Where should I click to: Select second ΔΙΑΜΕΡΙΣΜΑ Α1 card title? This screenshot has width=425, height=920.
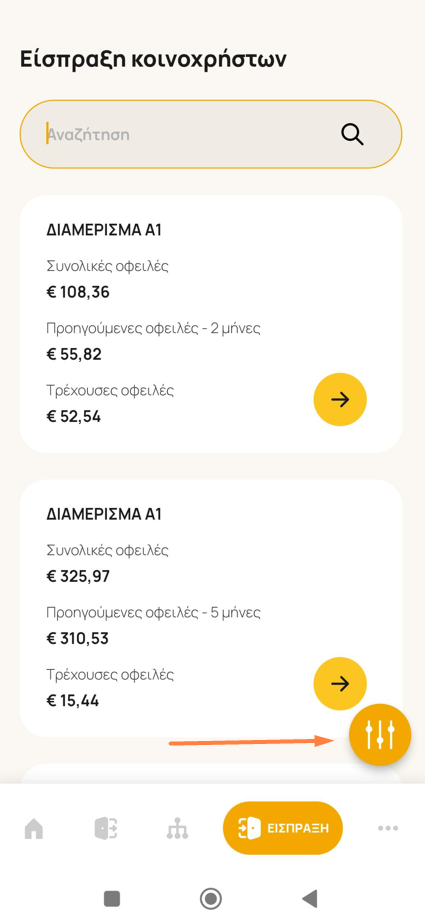pyautogui.click(x=104, y=514)
